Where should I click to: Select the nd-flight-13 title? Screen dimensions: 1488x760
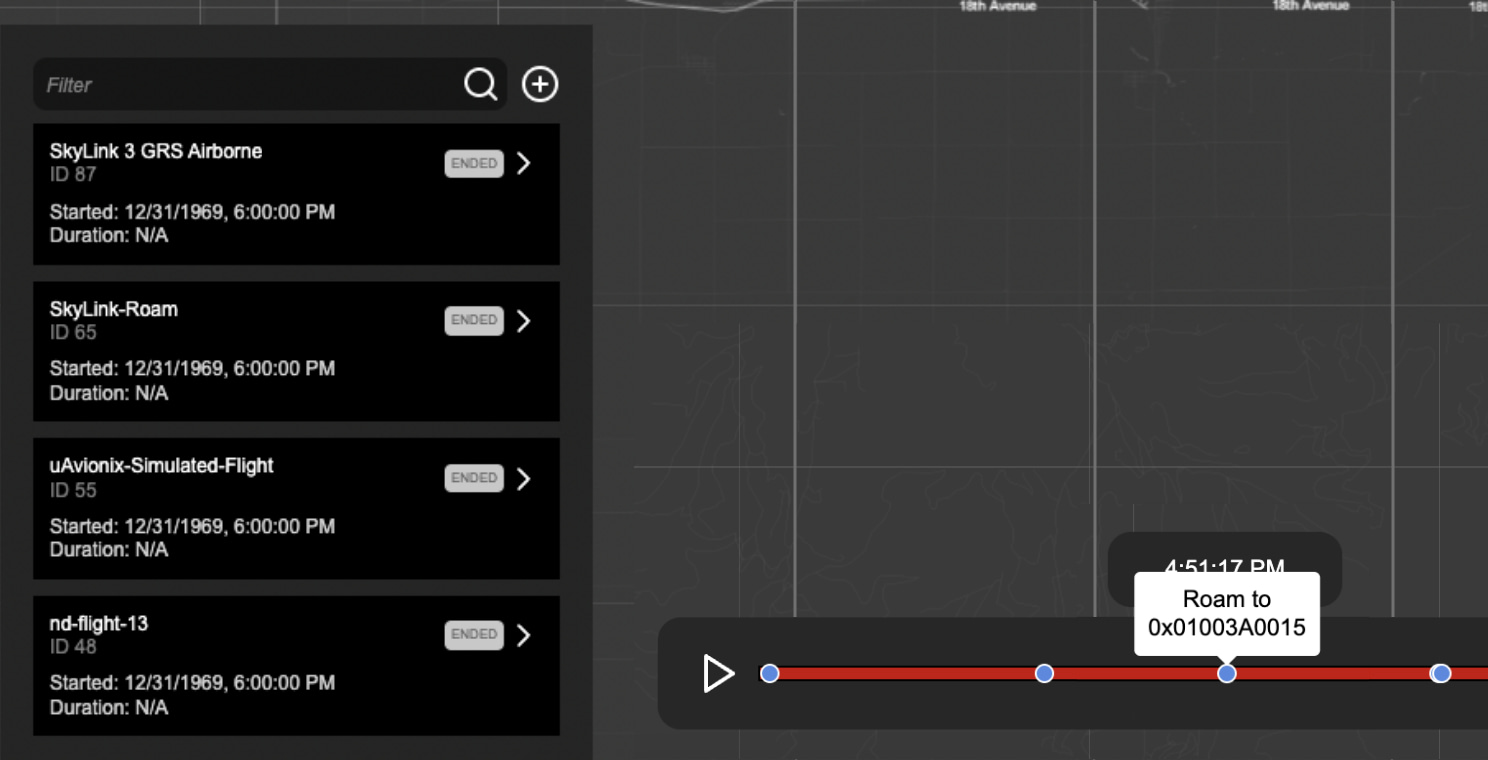(x=99, y=624)
